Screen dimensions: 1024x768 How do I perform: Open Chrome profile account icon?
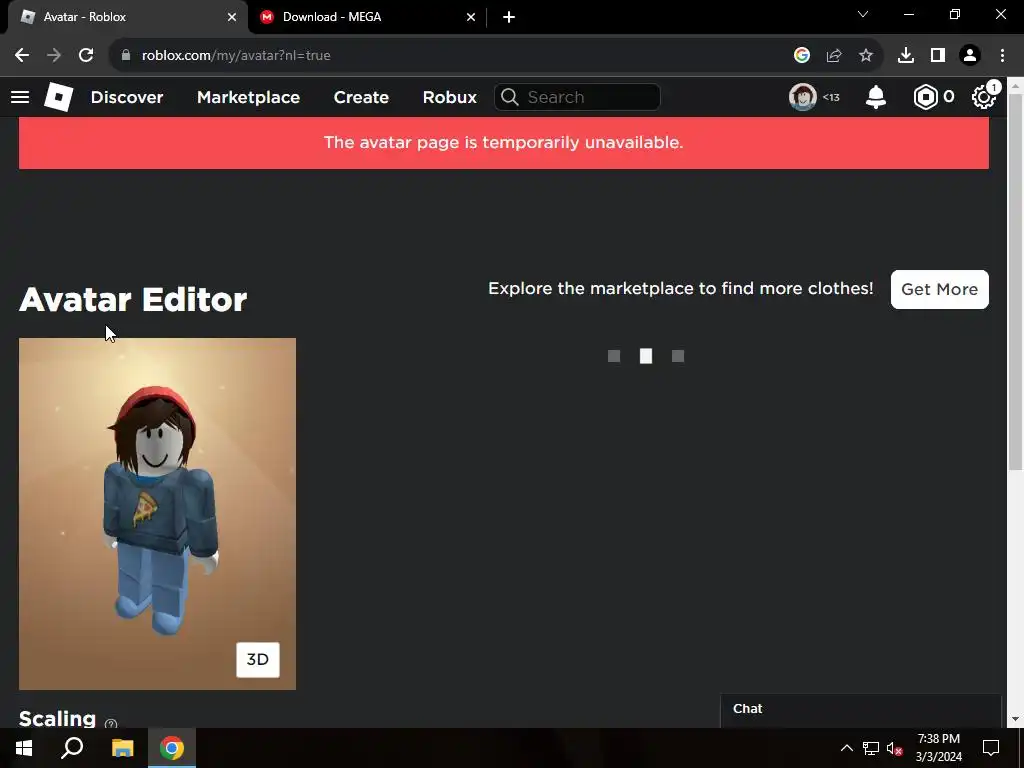[970, 56]
